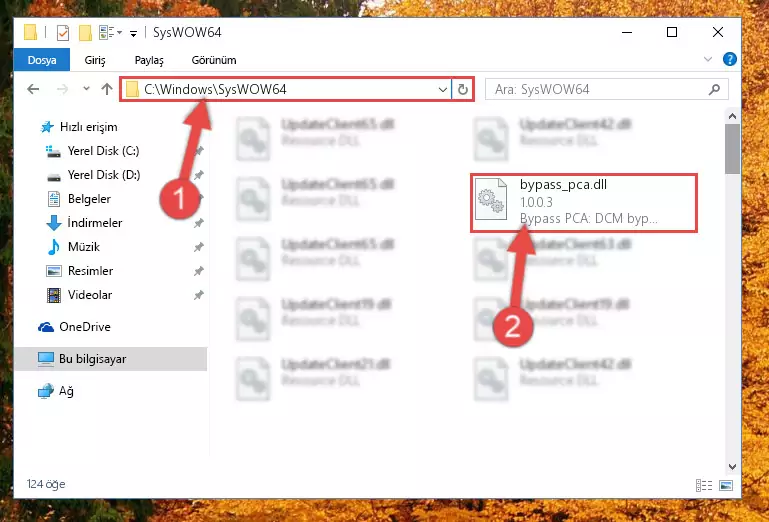Select OneDrive in navigation pane
This screenshot has height=522, width=769.
pos(85,327)
